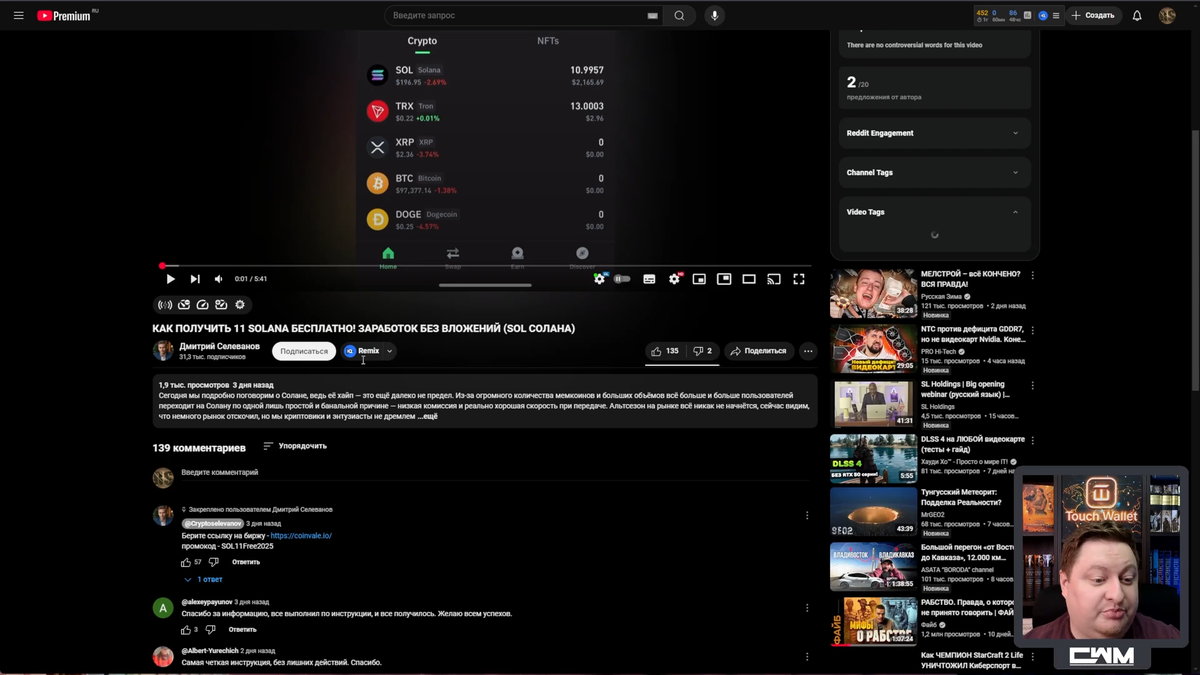Like the alexeypayunov comment
The width and height of the screenshot is (1200, 675).
[186, 630]
